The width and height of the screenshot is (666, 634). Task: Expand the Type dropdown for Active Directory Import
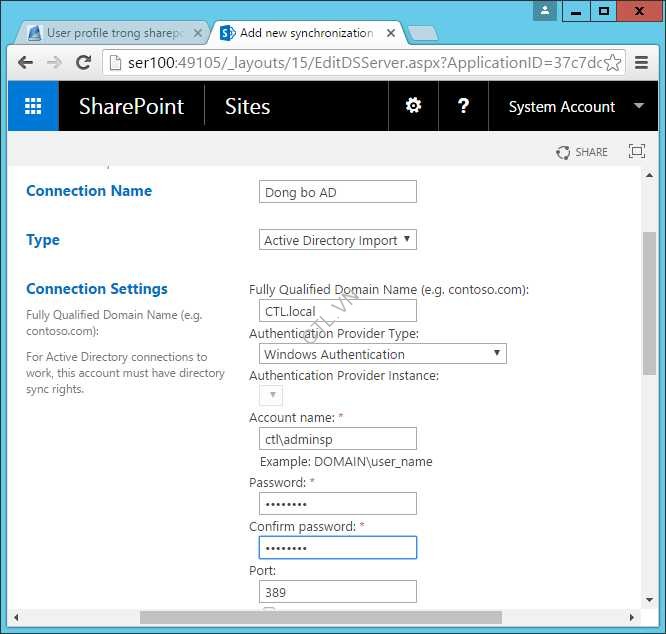(337, 240)
